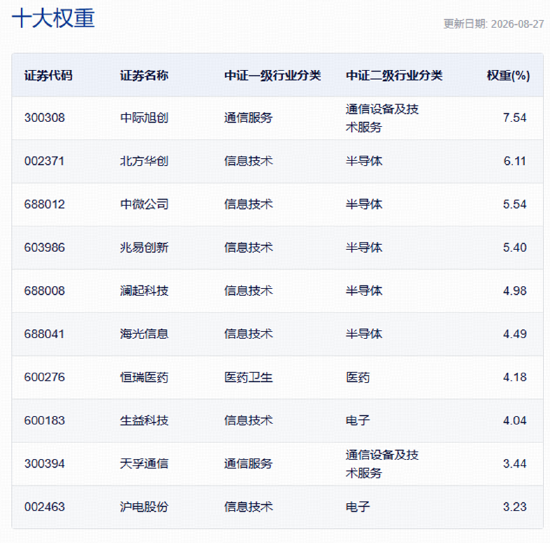Select stock code 600183
The width and height of the screenshot is (550, 543).
pyautogui.click(x=45, y=420)
